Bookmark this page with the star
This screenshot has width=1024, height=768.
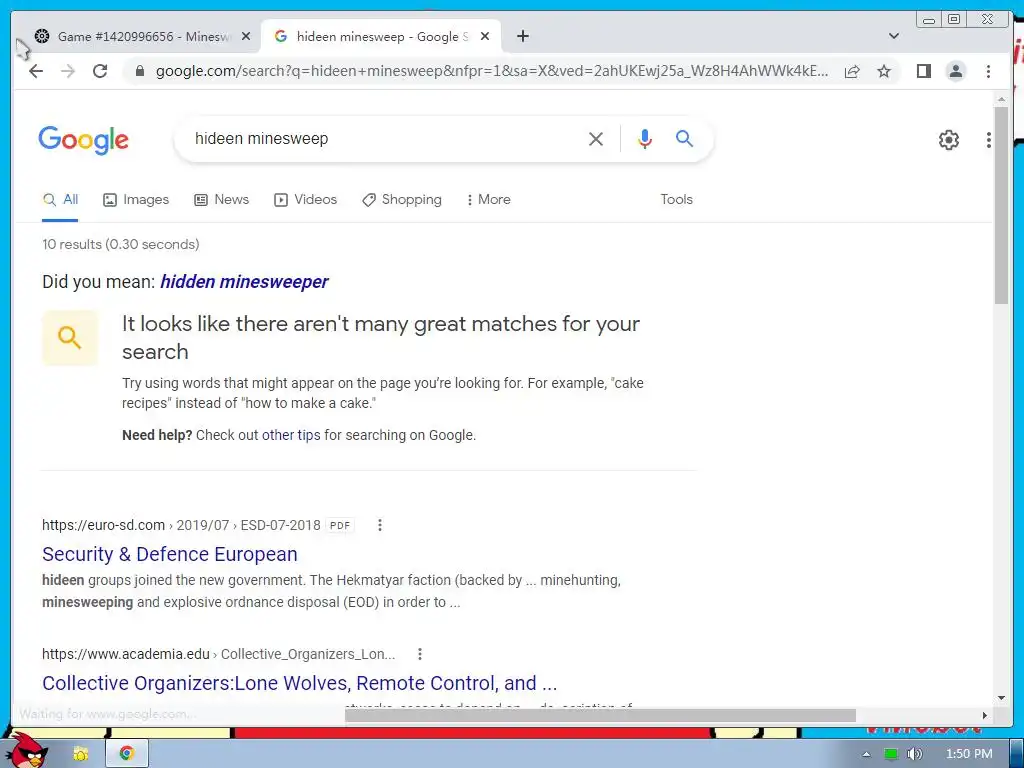click(884, 71)
